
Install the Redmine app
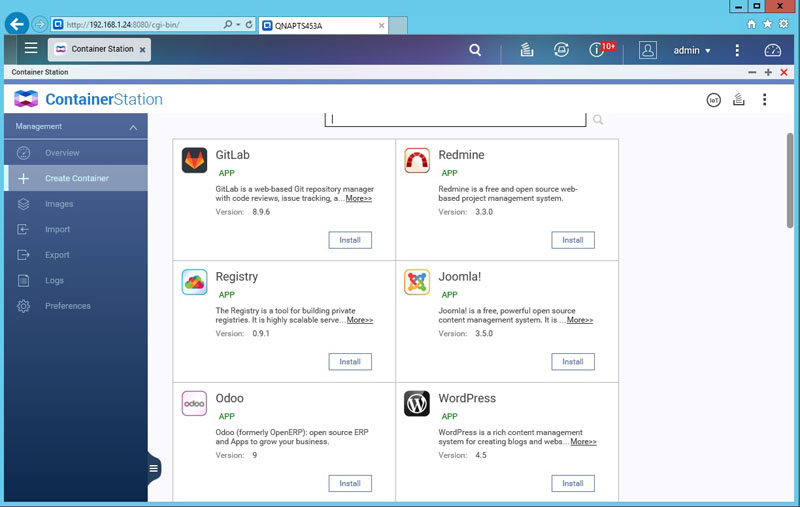click(572, 240)
